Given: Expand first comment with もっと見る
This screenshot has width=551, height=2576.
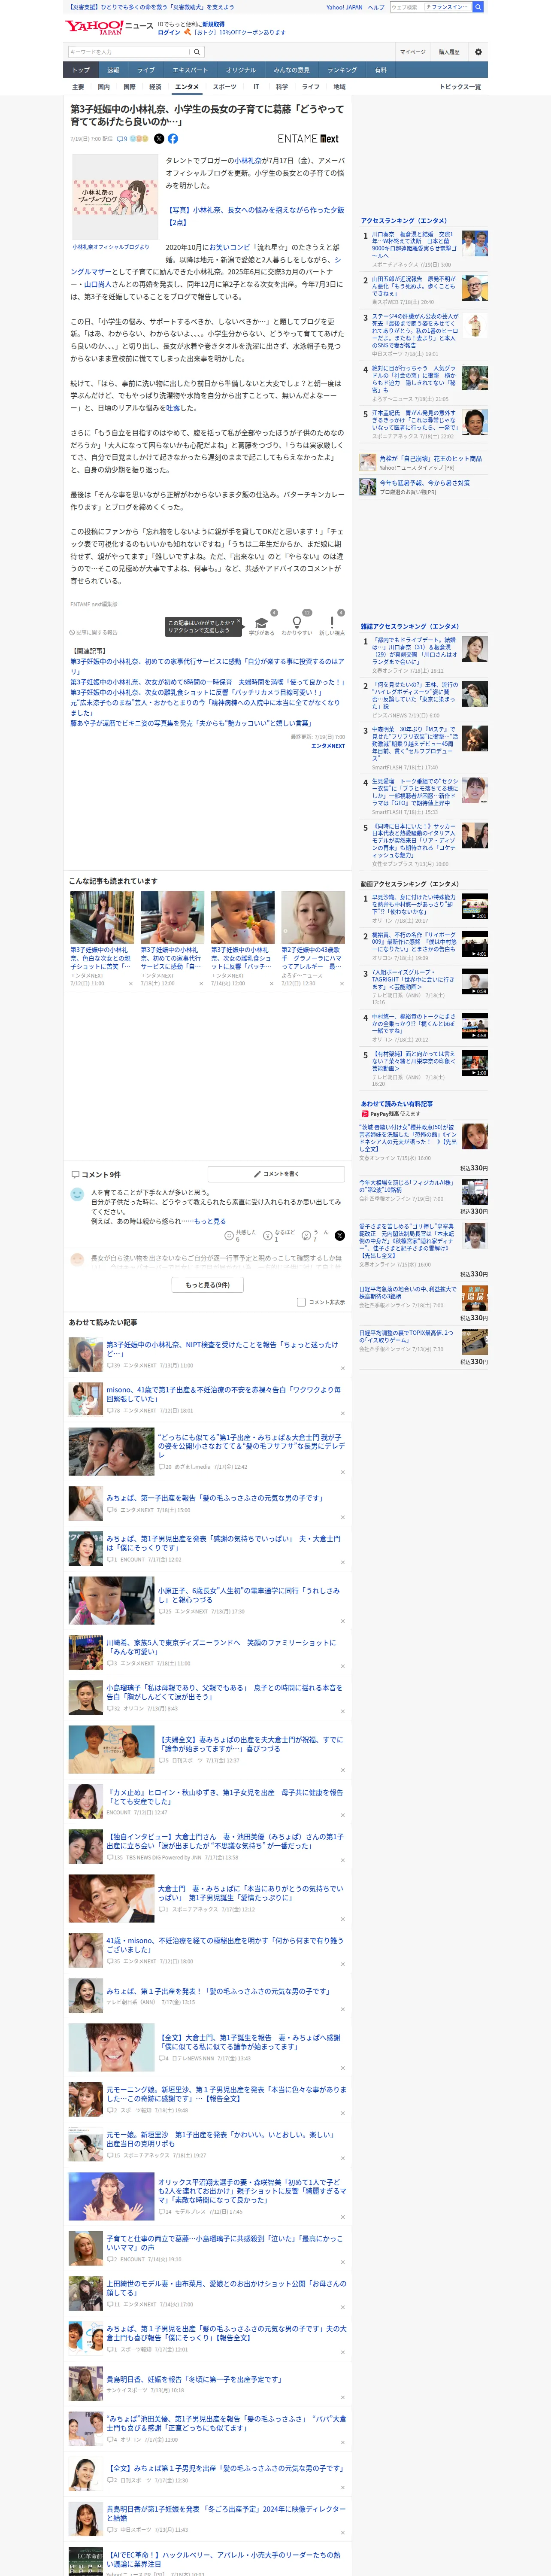Looking at the screenshot, I should [x=210, y=1221].
